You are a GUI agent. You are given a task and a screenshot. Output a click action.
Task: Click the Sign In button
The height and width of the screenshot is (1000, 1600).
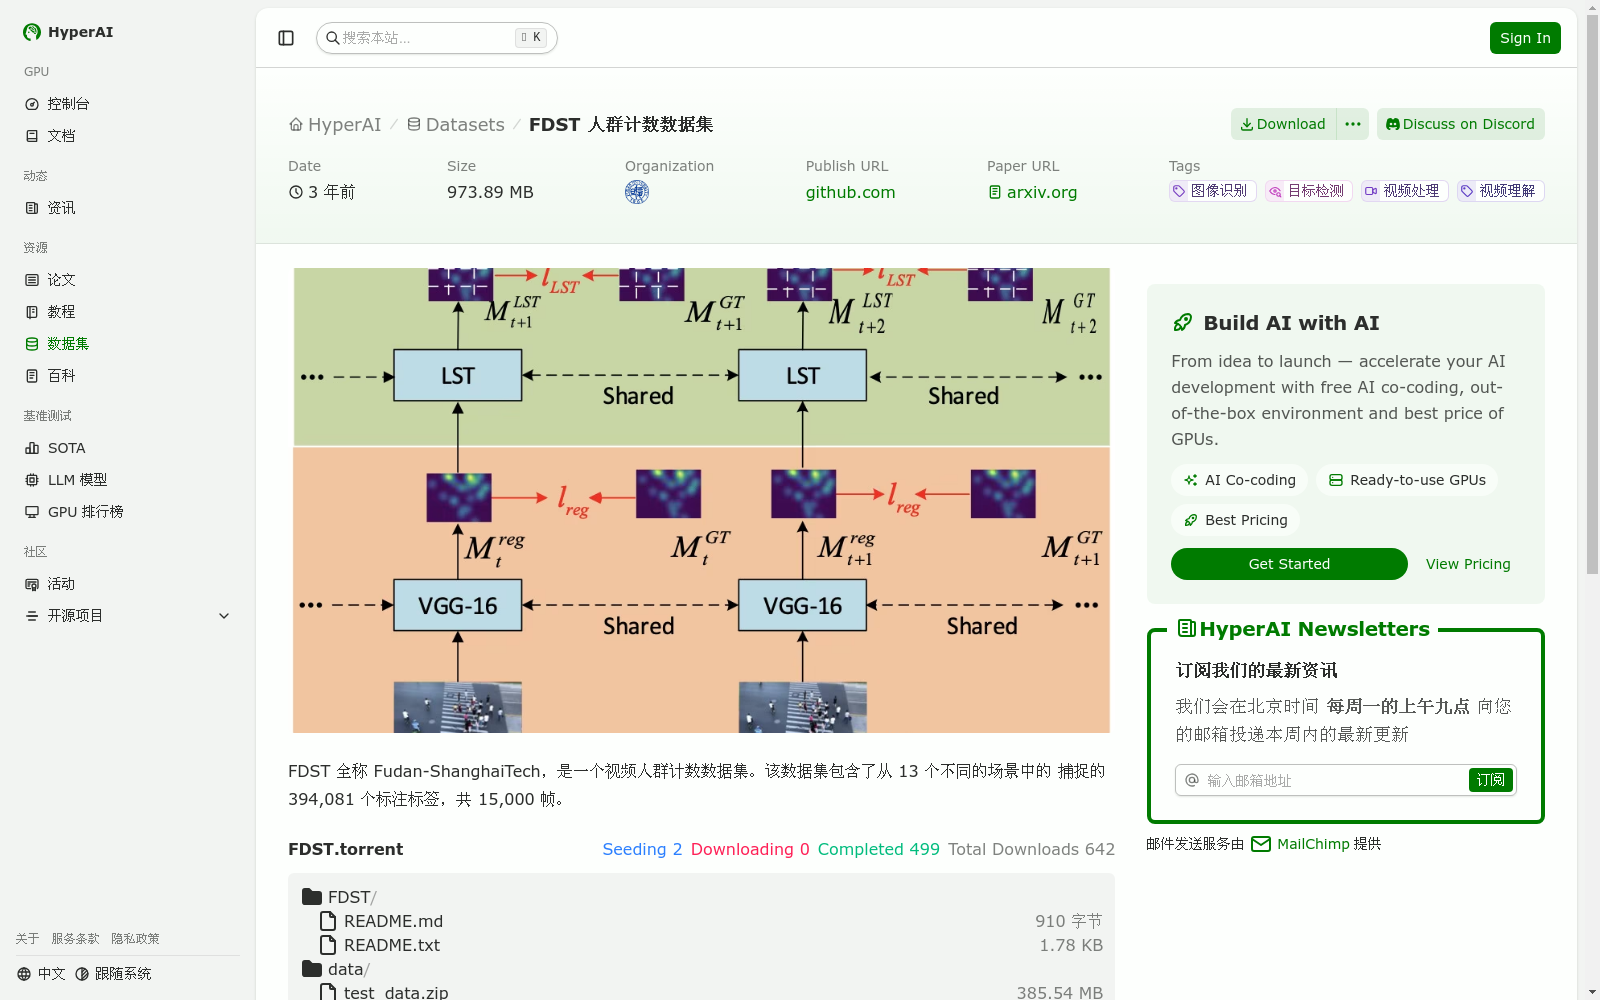1525,38
